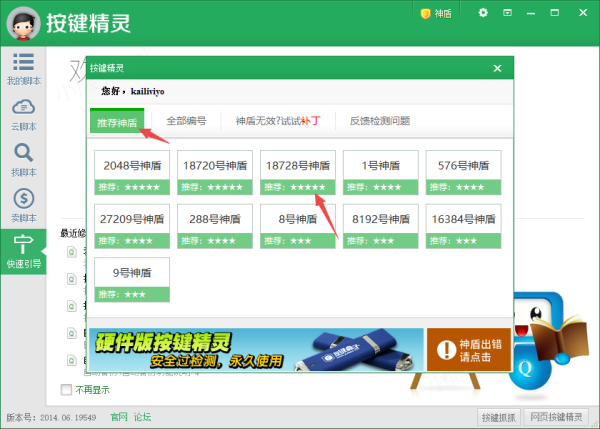Screen dimensions: 600x429
Task: Select 2048号神盾
Action: coord(132,173)
